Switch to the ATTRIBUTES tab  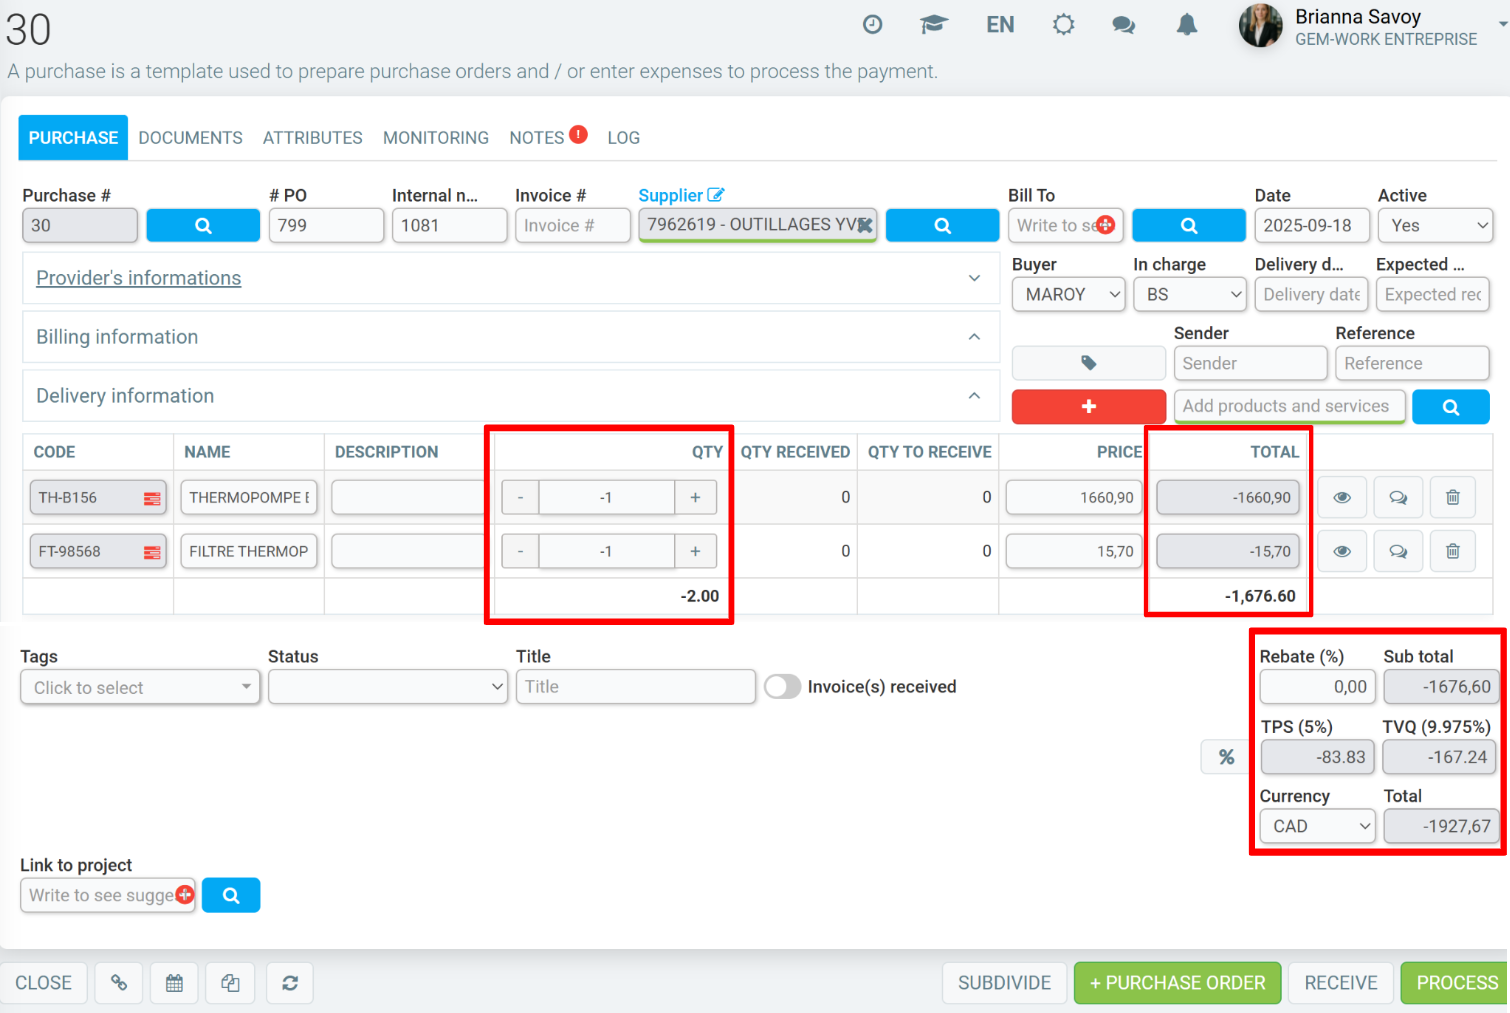[313, 138]
